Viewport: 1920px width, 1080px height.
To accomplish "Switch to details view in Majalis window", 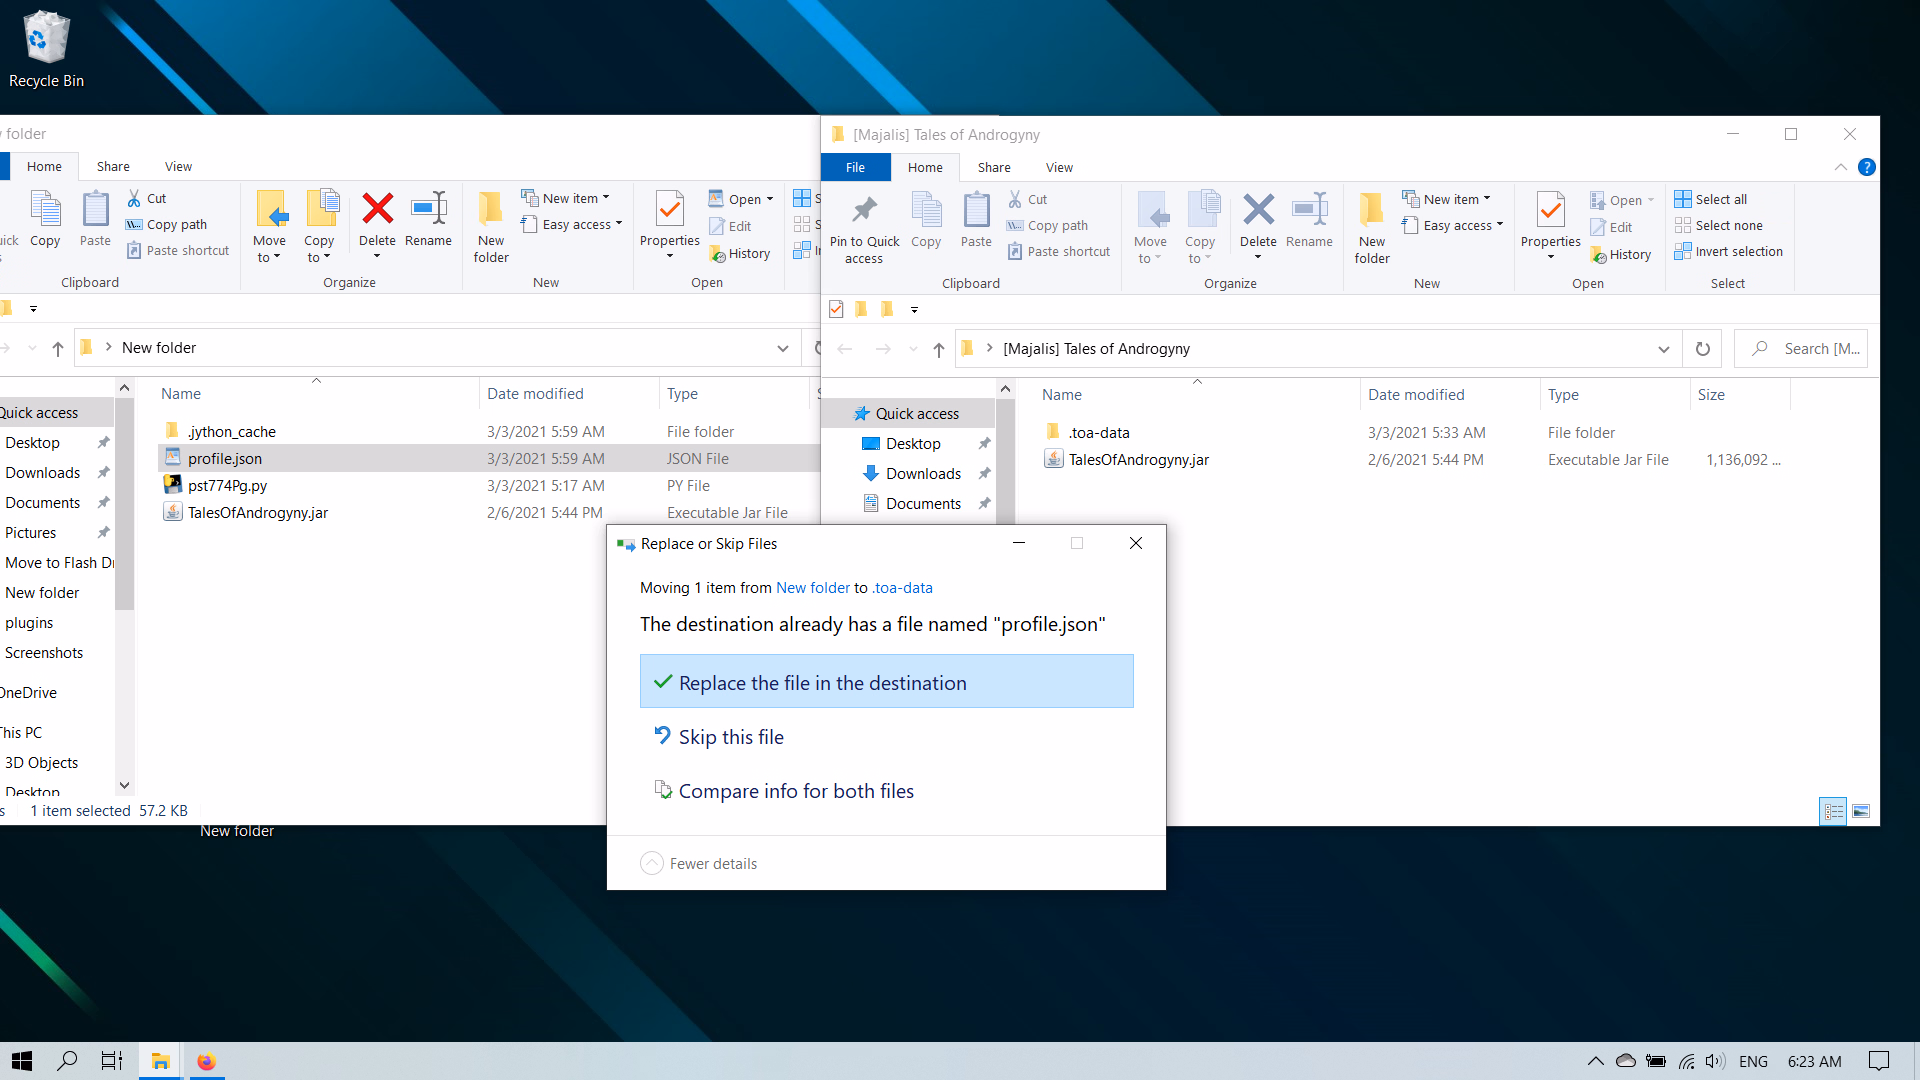I will (x=1834, y=811).
